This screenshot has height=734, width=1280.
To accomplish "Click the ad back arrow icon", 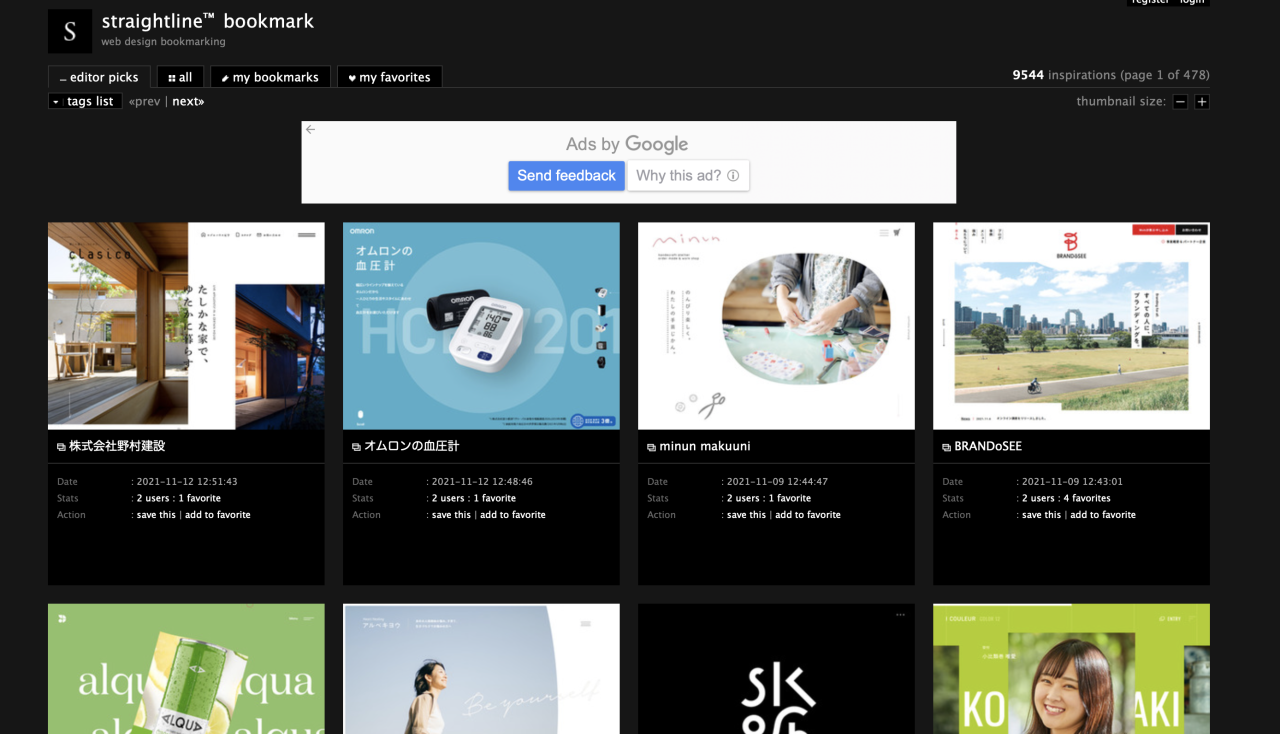I will pos(310,130).
